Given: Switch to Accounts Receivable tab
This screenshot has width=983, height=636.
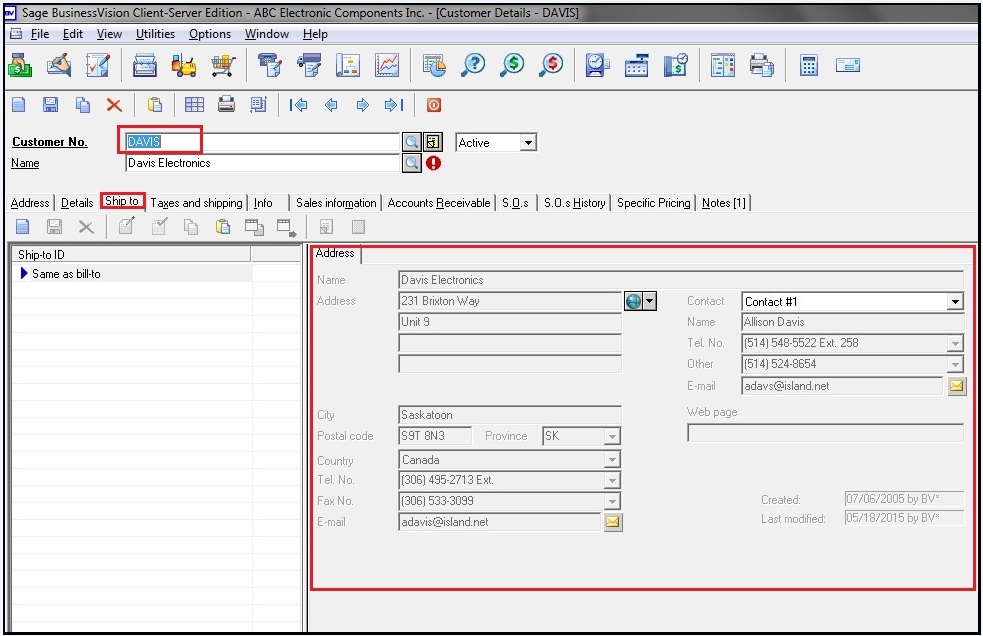Looking at the screenshot, I should 439,203.
